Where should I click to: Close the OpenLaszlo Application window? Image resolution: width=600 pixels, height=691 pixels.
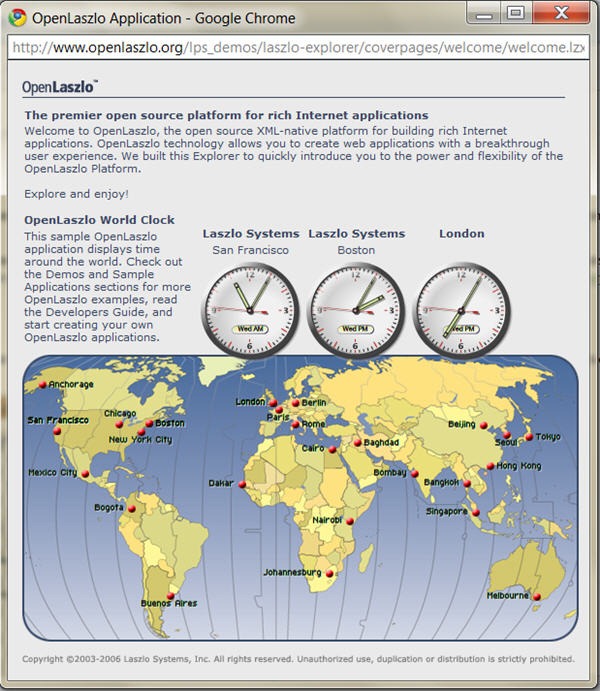click(x=561, y=13)
